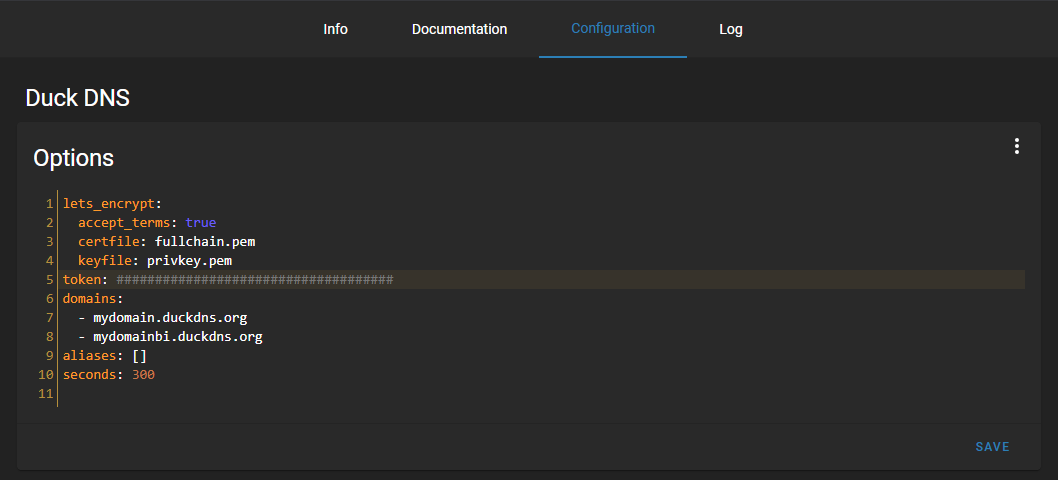Switch to the Log tab

coord(731,29)
